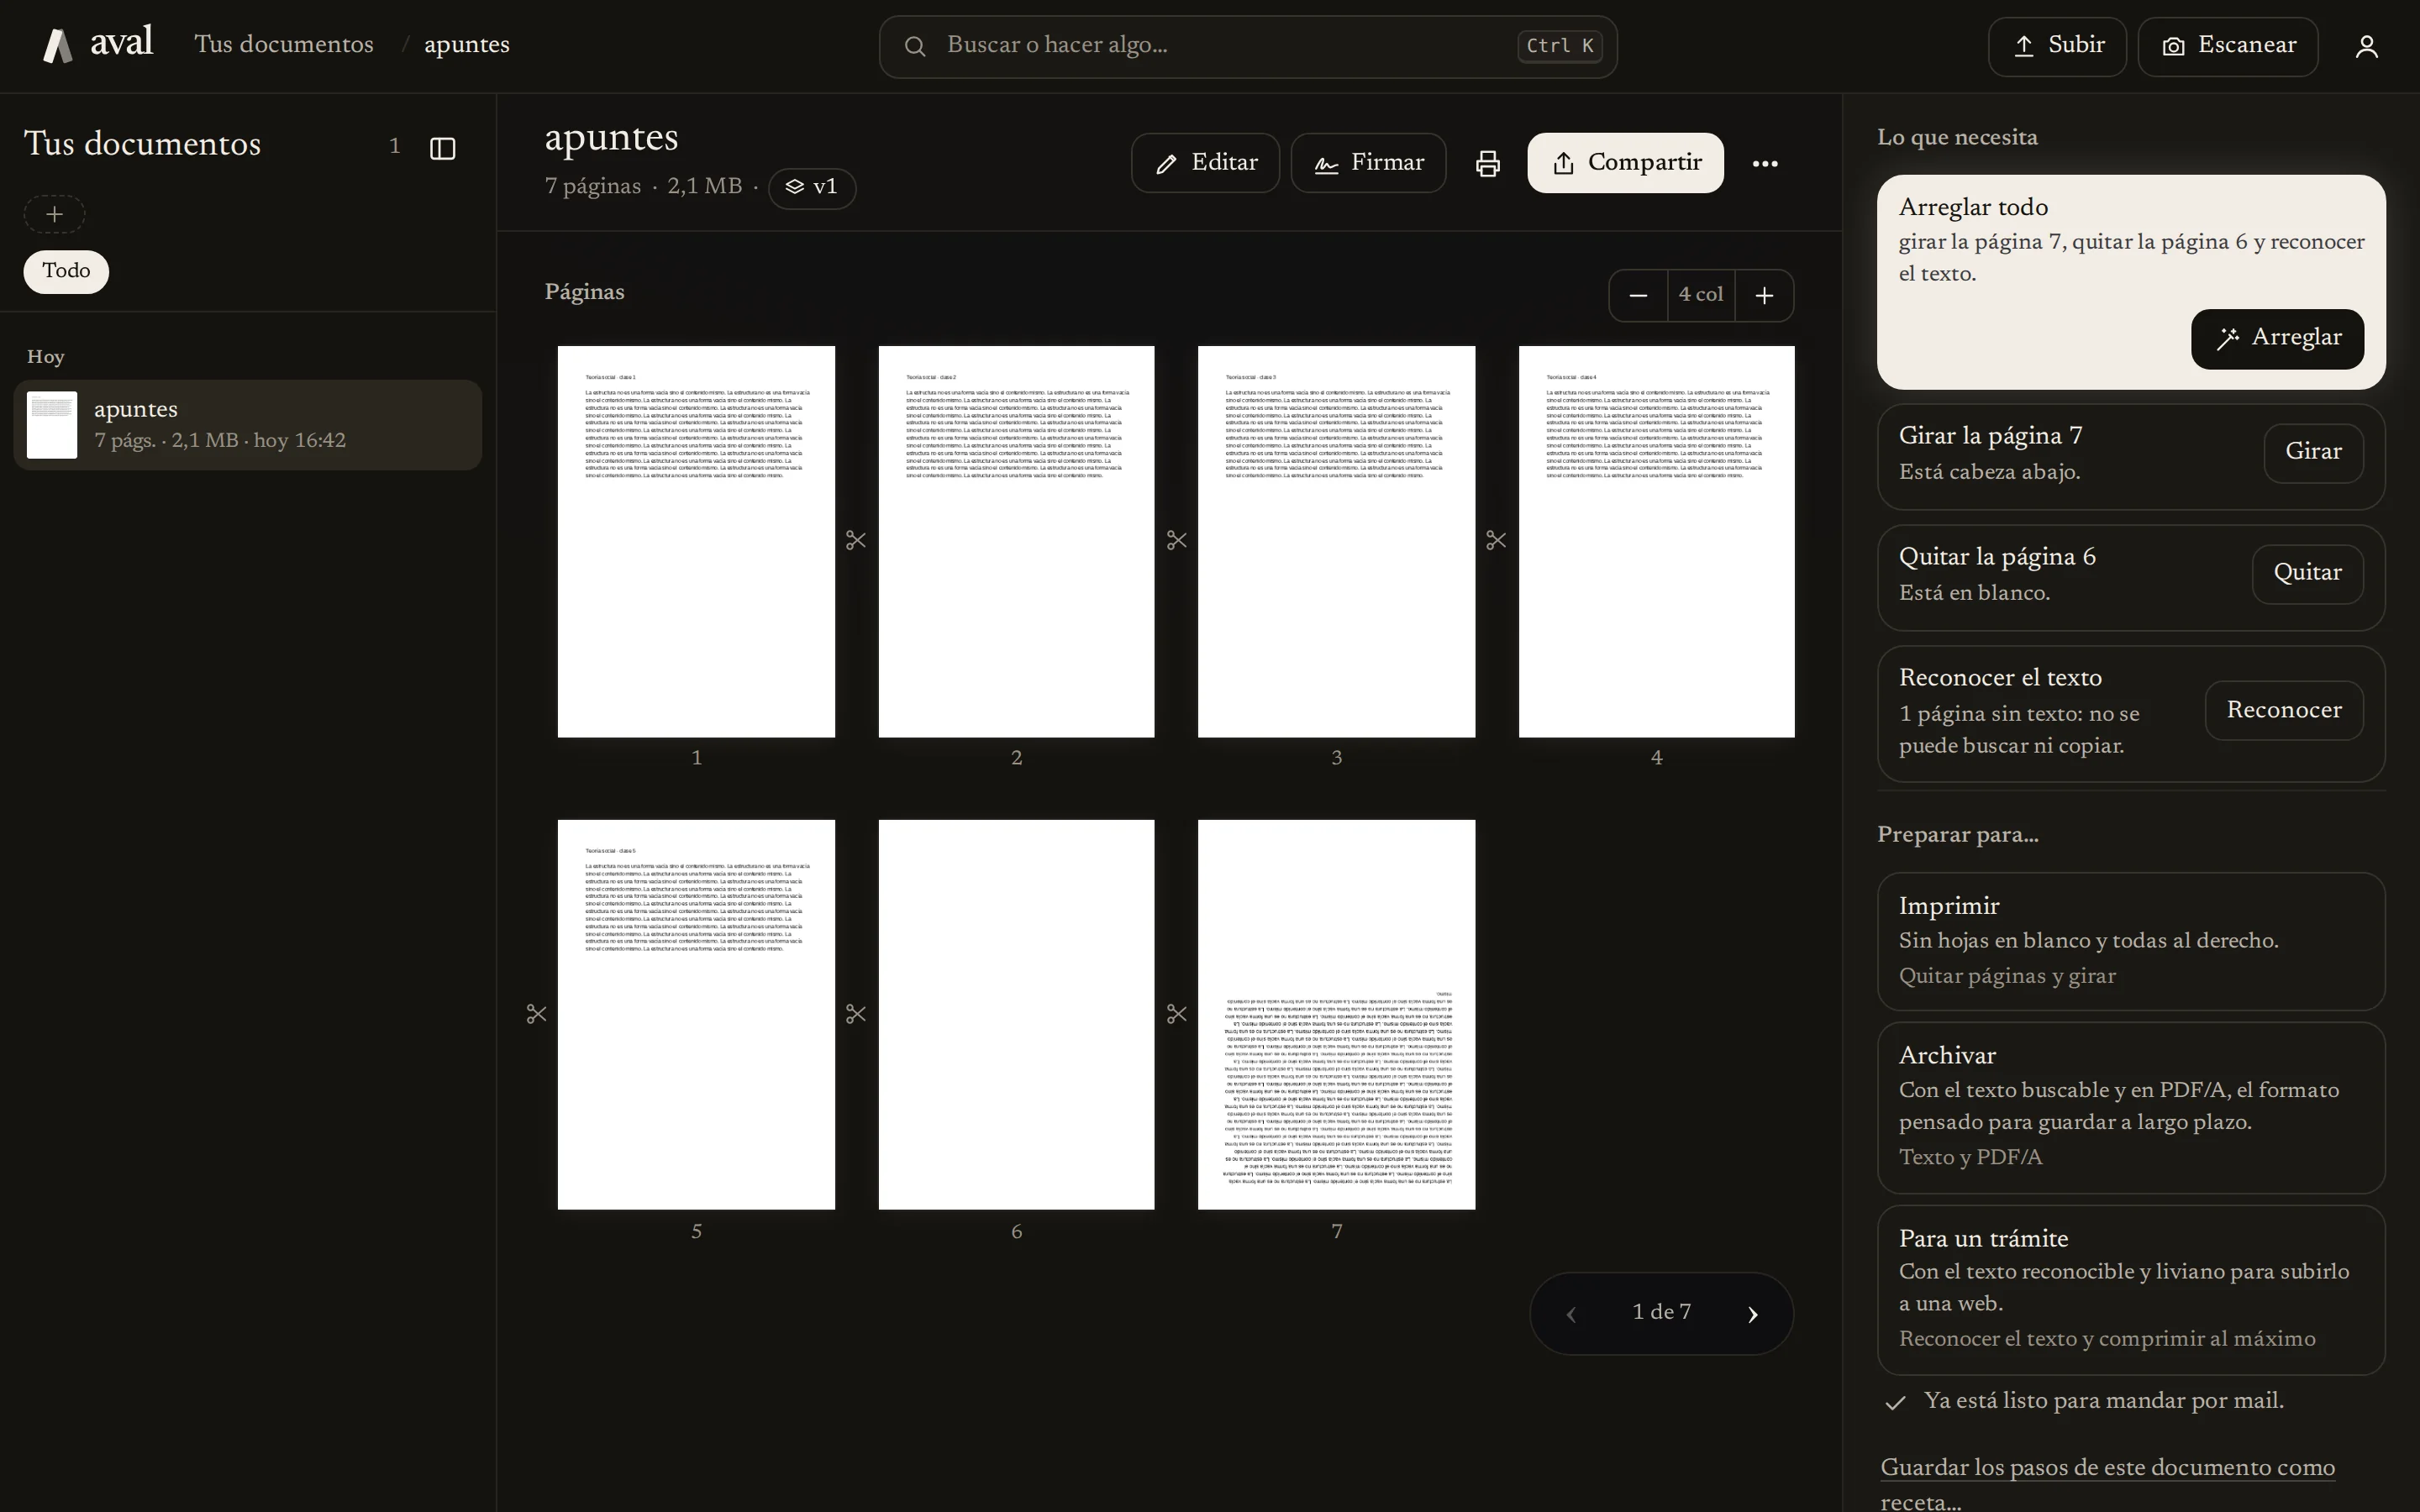The image size is (2420, 1512).
Task: Click the Reconocer text button
Action: coord(2284,711)
